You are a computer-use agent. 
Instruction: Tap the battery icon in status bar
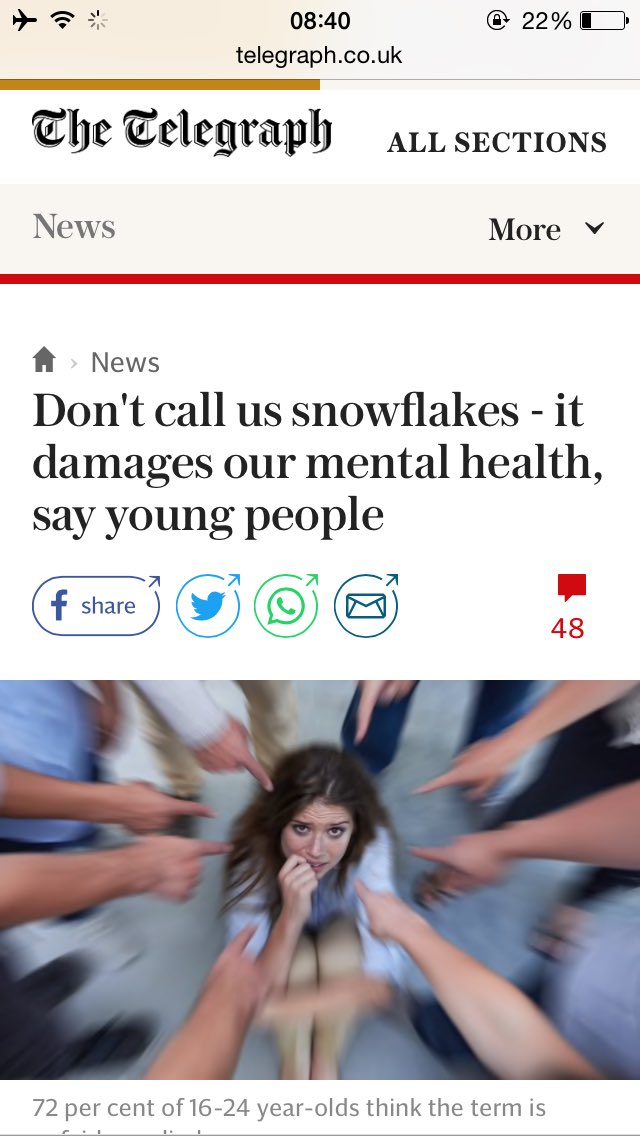tap(604, 21)
